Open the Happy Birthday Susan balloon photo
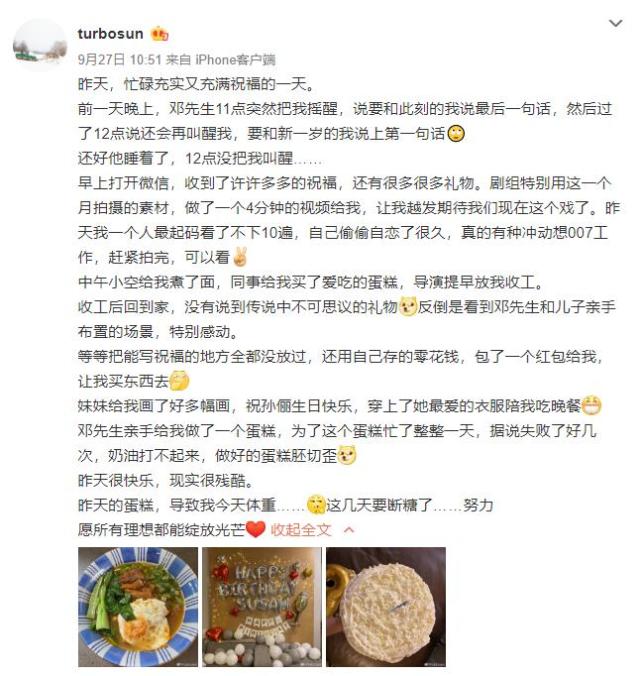 262,607
